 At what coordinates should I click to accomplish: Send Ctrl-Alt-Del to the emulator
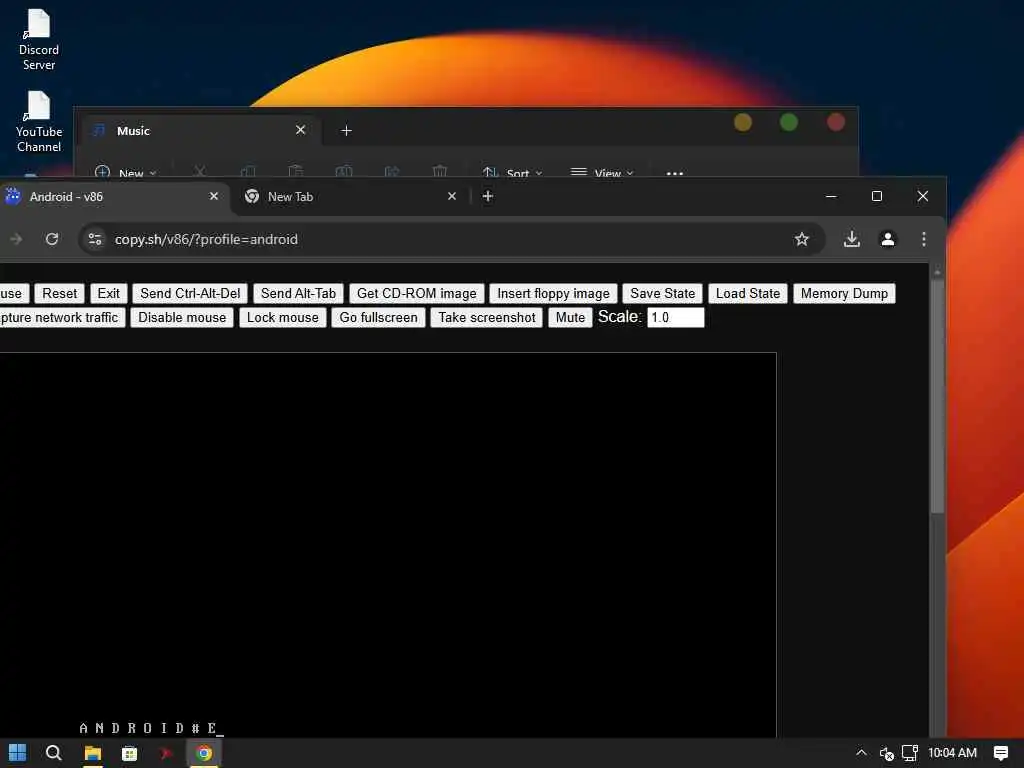point(190,293)
